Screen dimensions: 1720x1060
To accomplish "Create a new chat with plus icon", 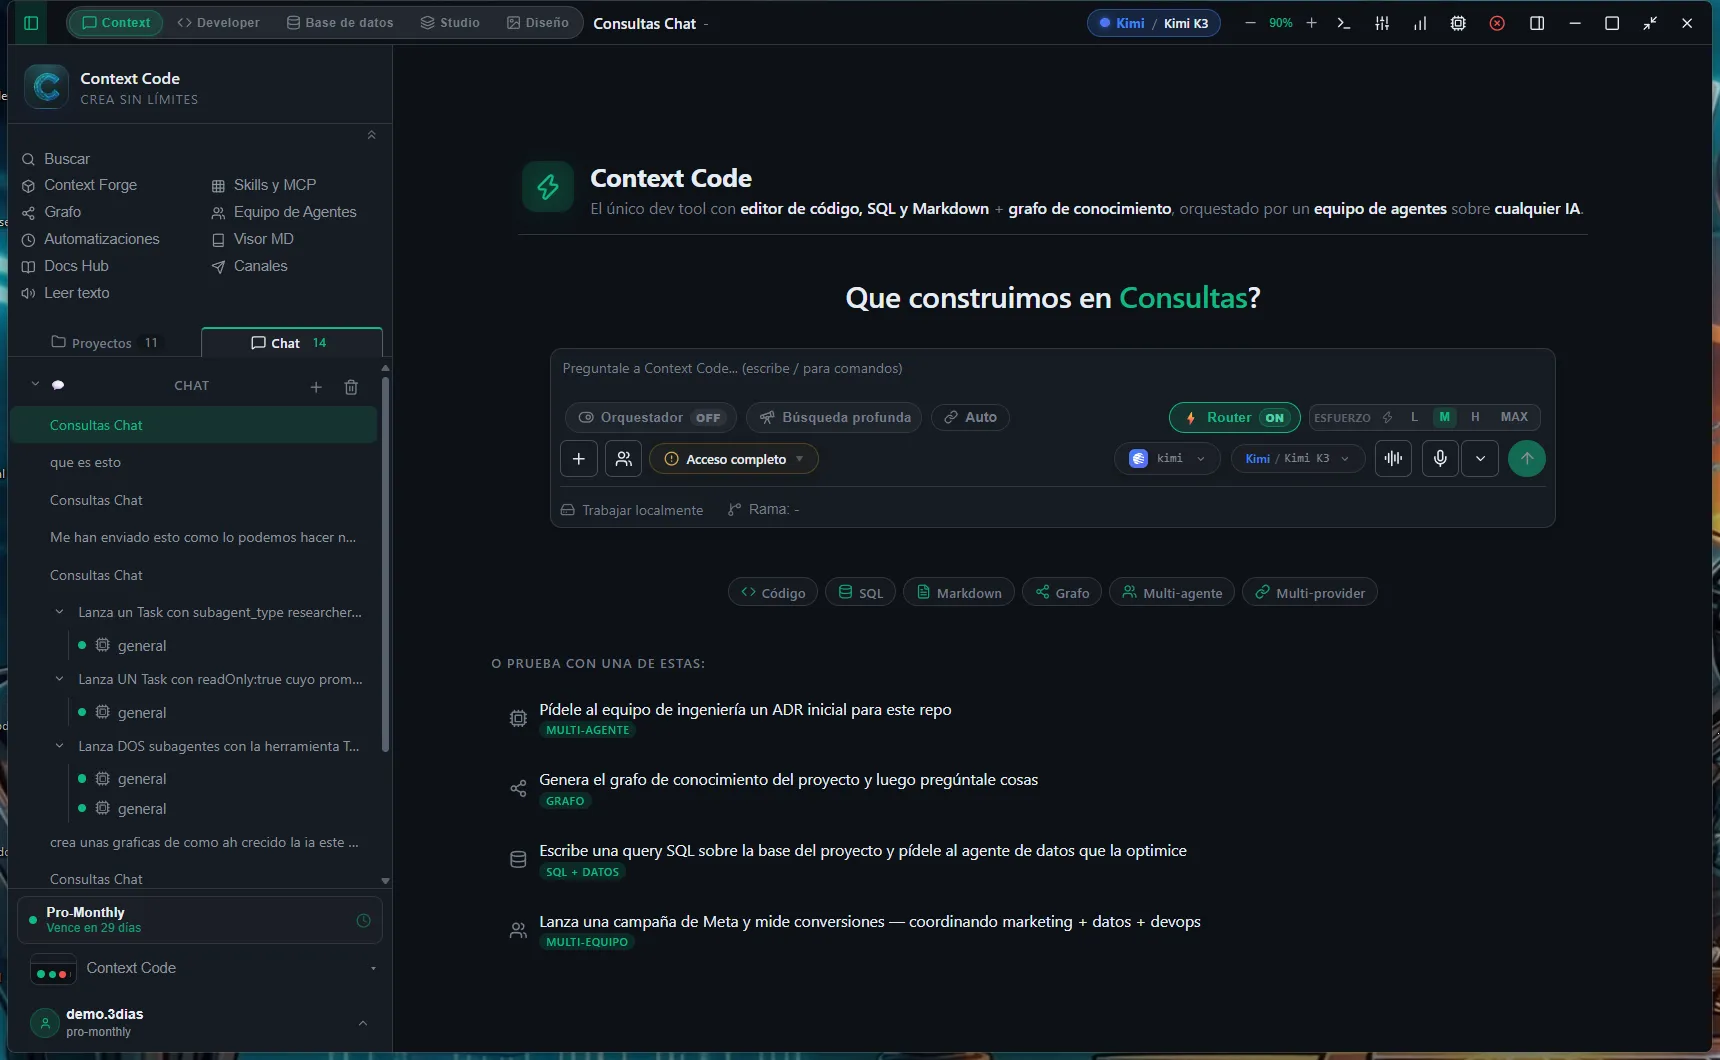I will (x=316, y=387).
